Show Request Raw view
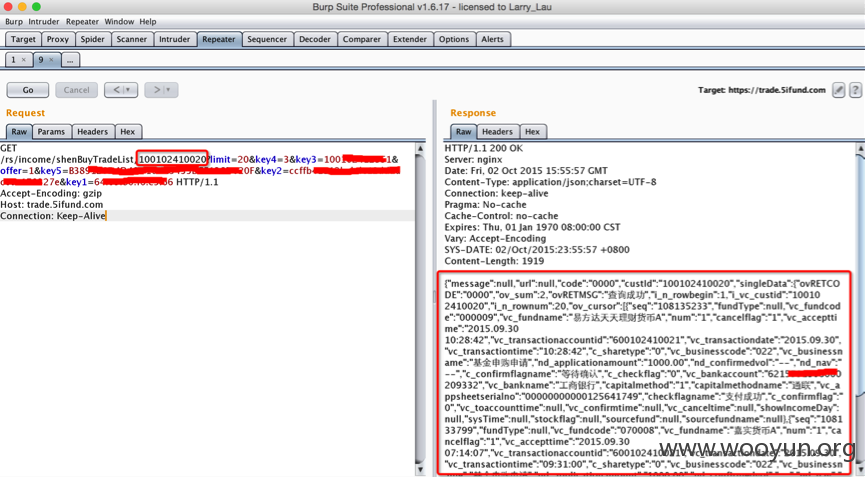 click(19, 132)
